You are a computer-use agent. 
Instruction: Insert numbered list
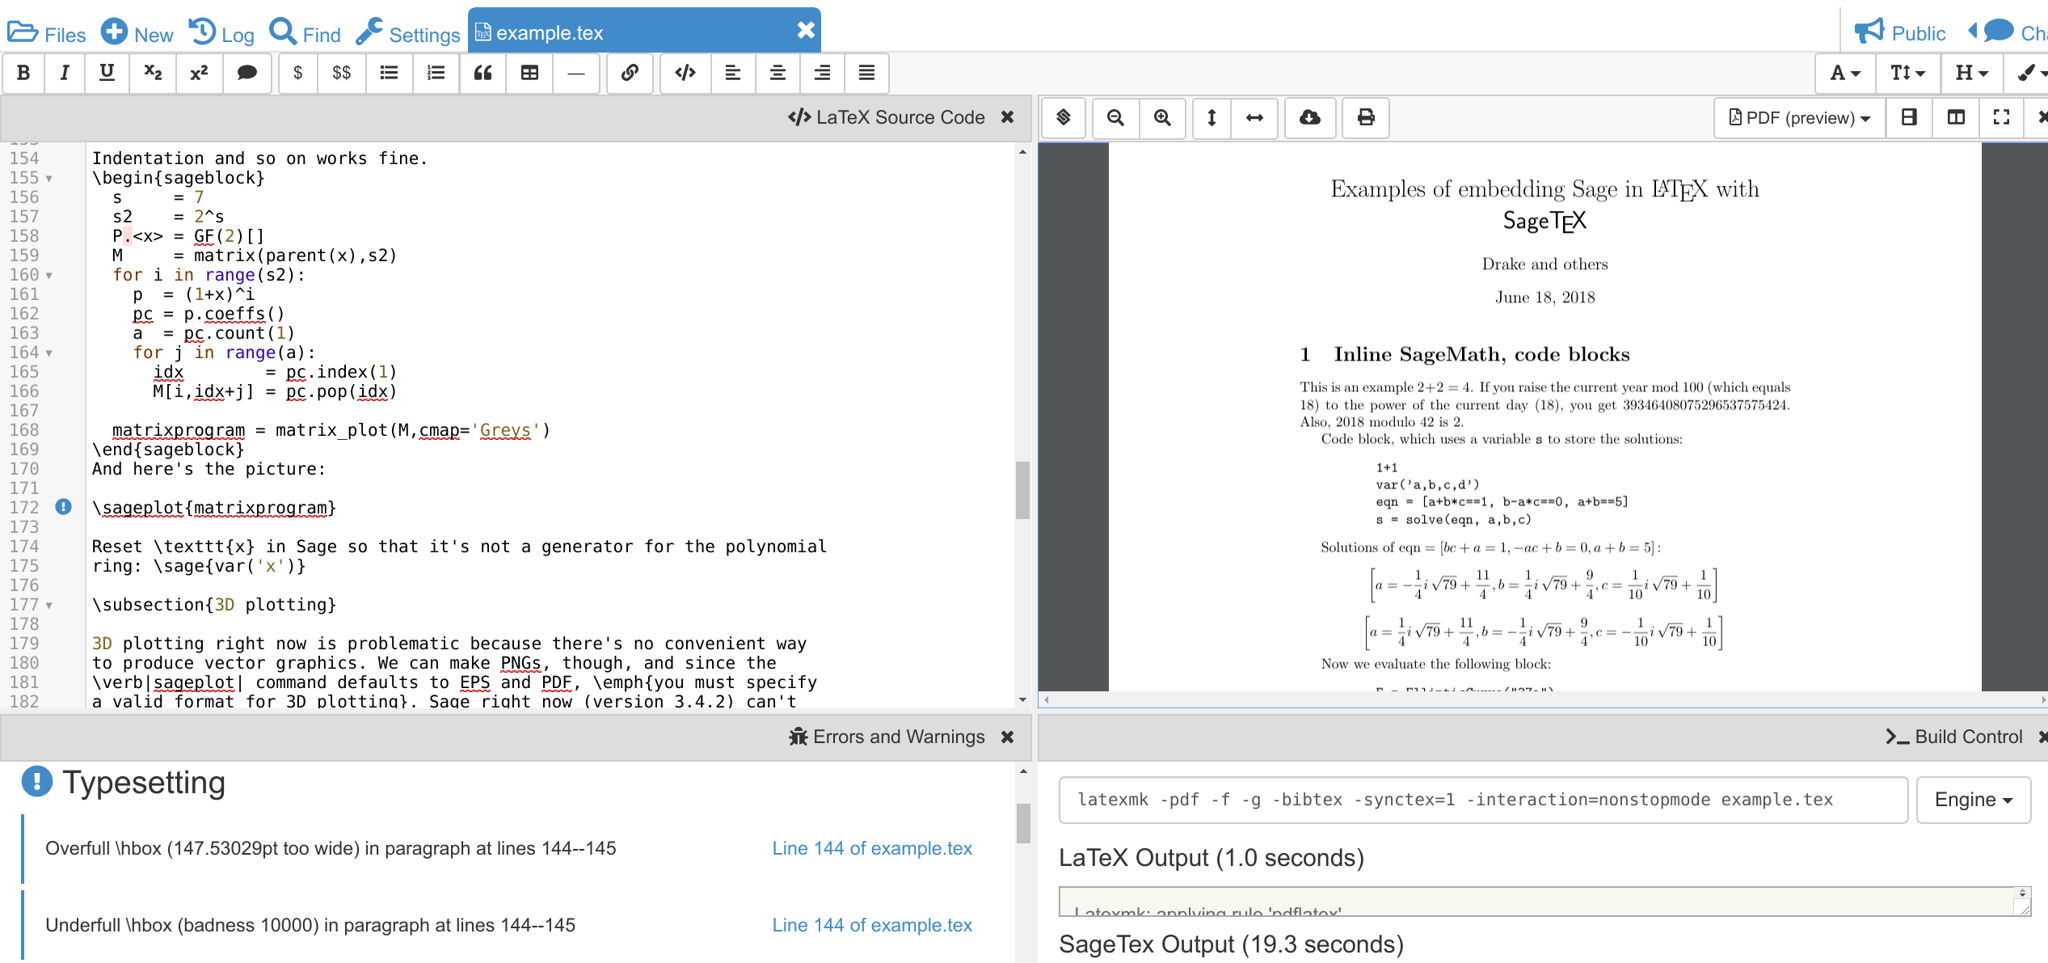coord(436,73)
